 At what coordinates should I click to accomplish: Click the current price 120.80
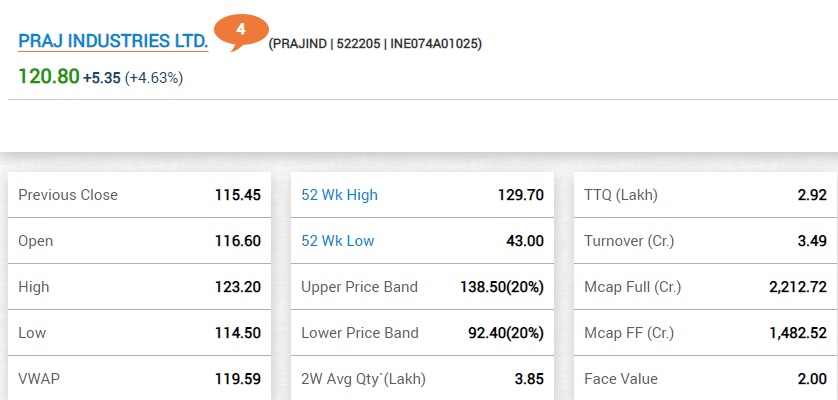click(x=48, y=76)
